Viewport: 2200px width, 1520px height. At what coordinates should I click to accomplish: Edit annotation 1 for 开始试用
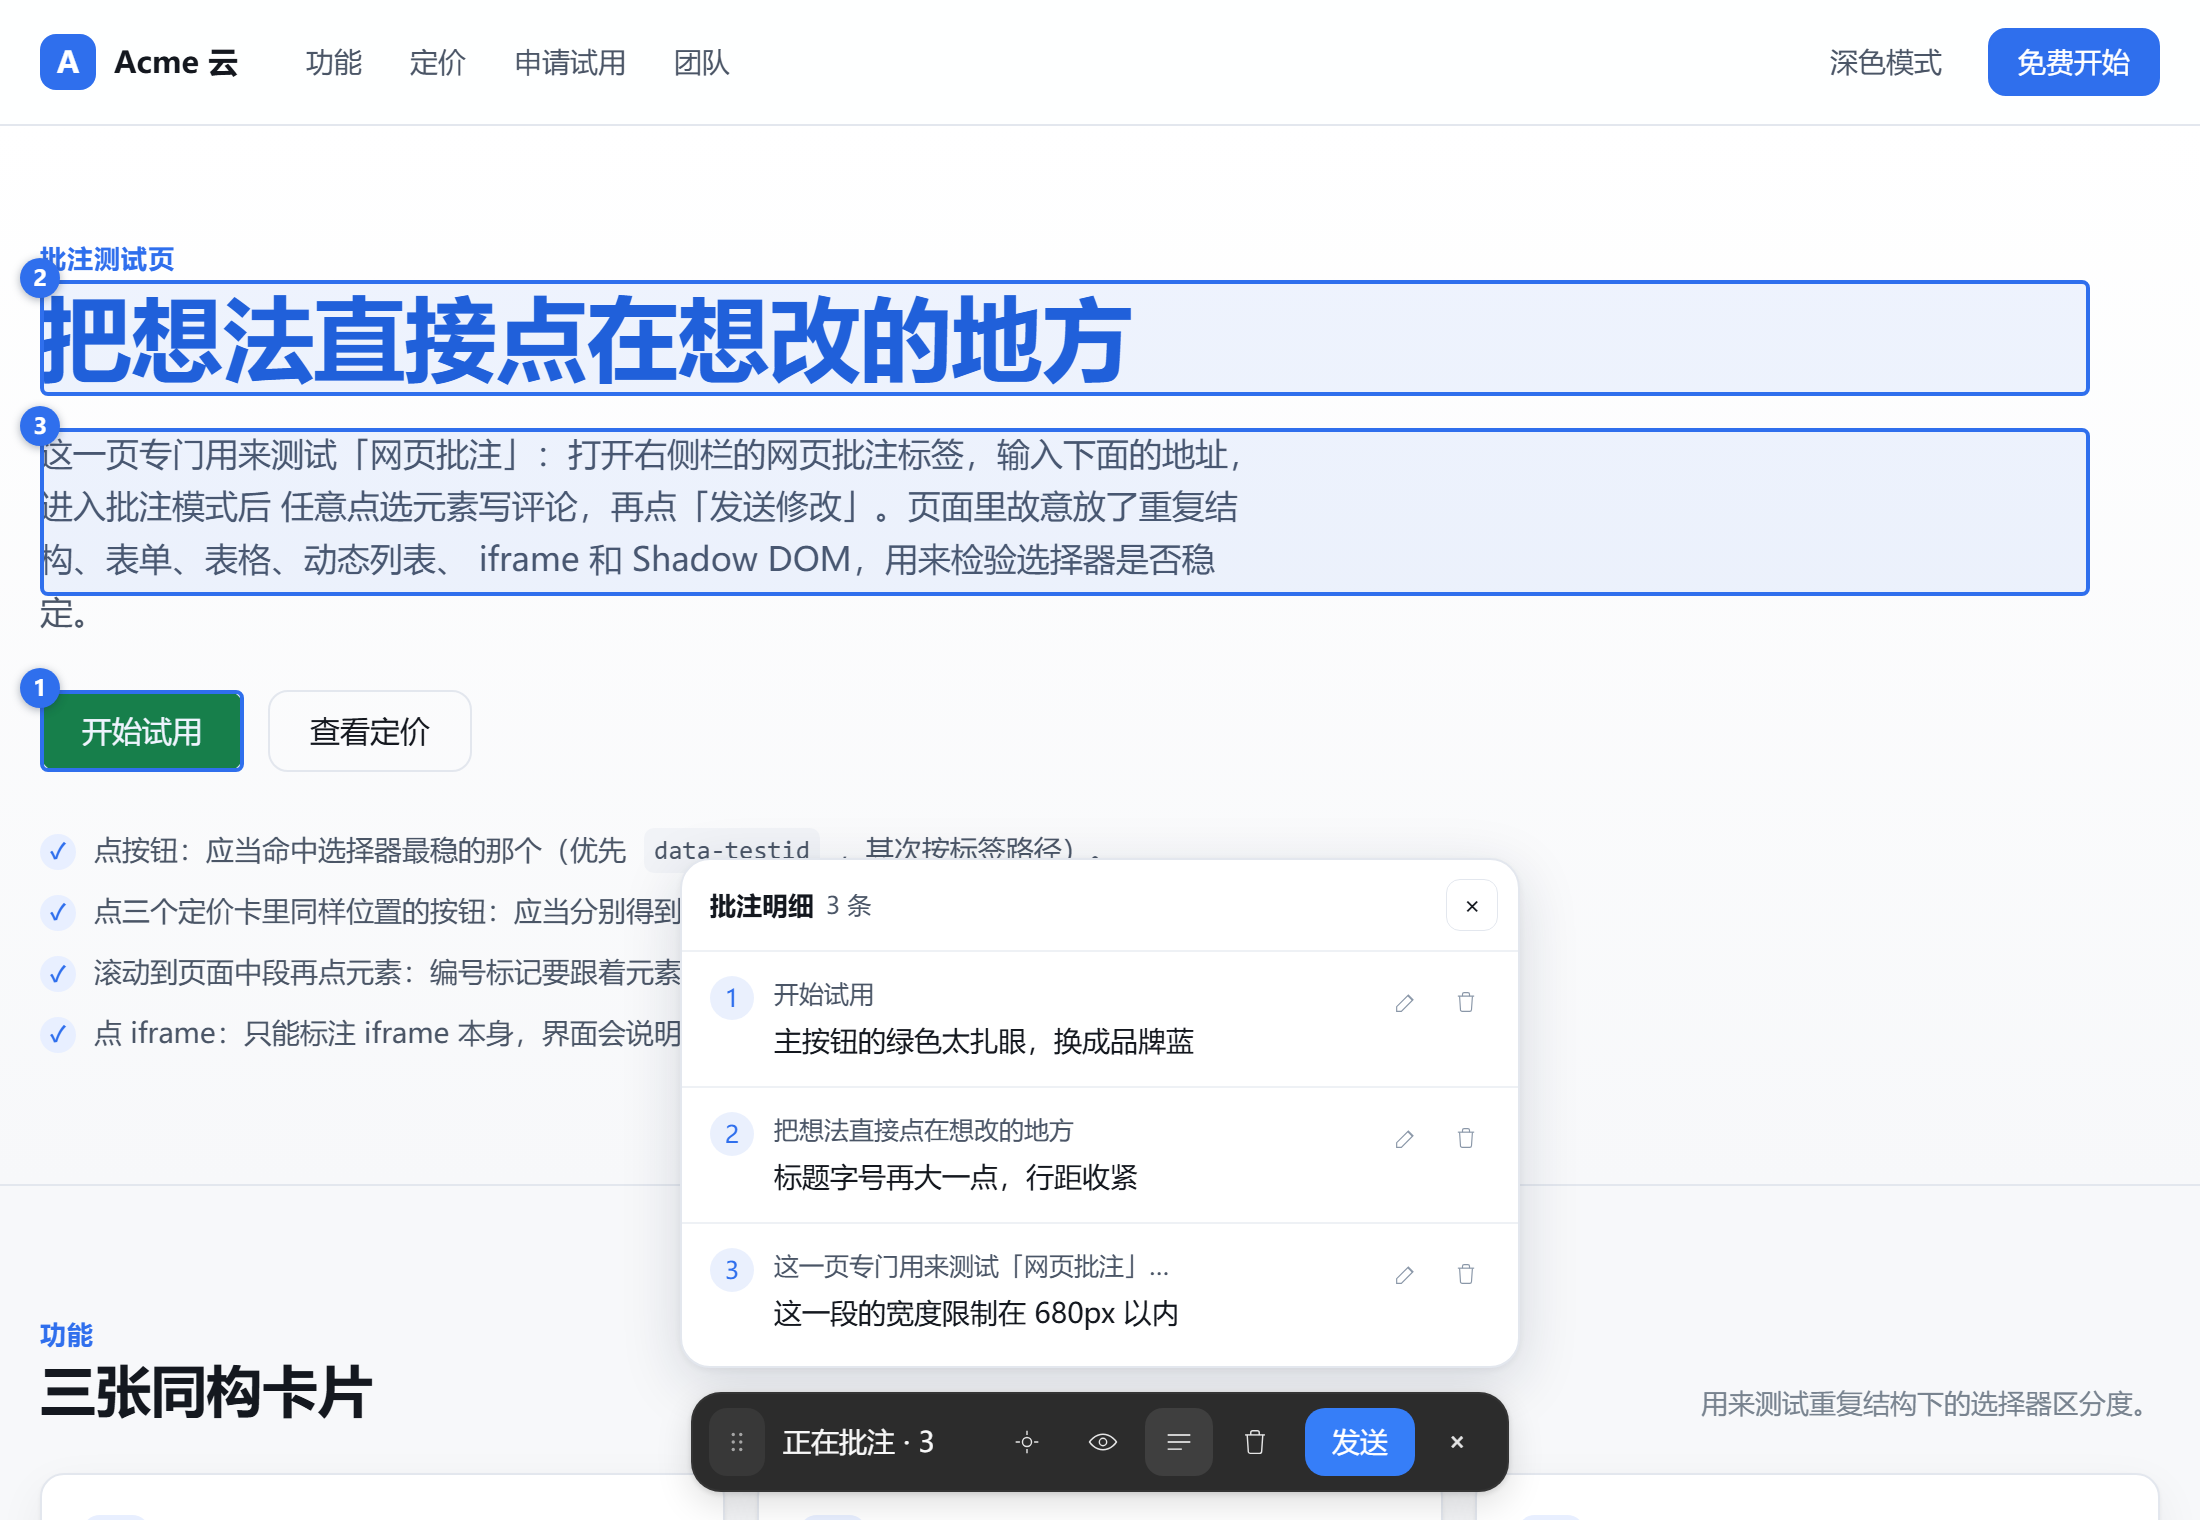[1404, 1002]
